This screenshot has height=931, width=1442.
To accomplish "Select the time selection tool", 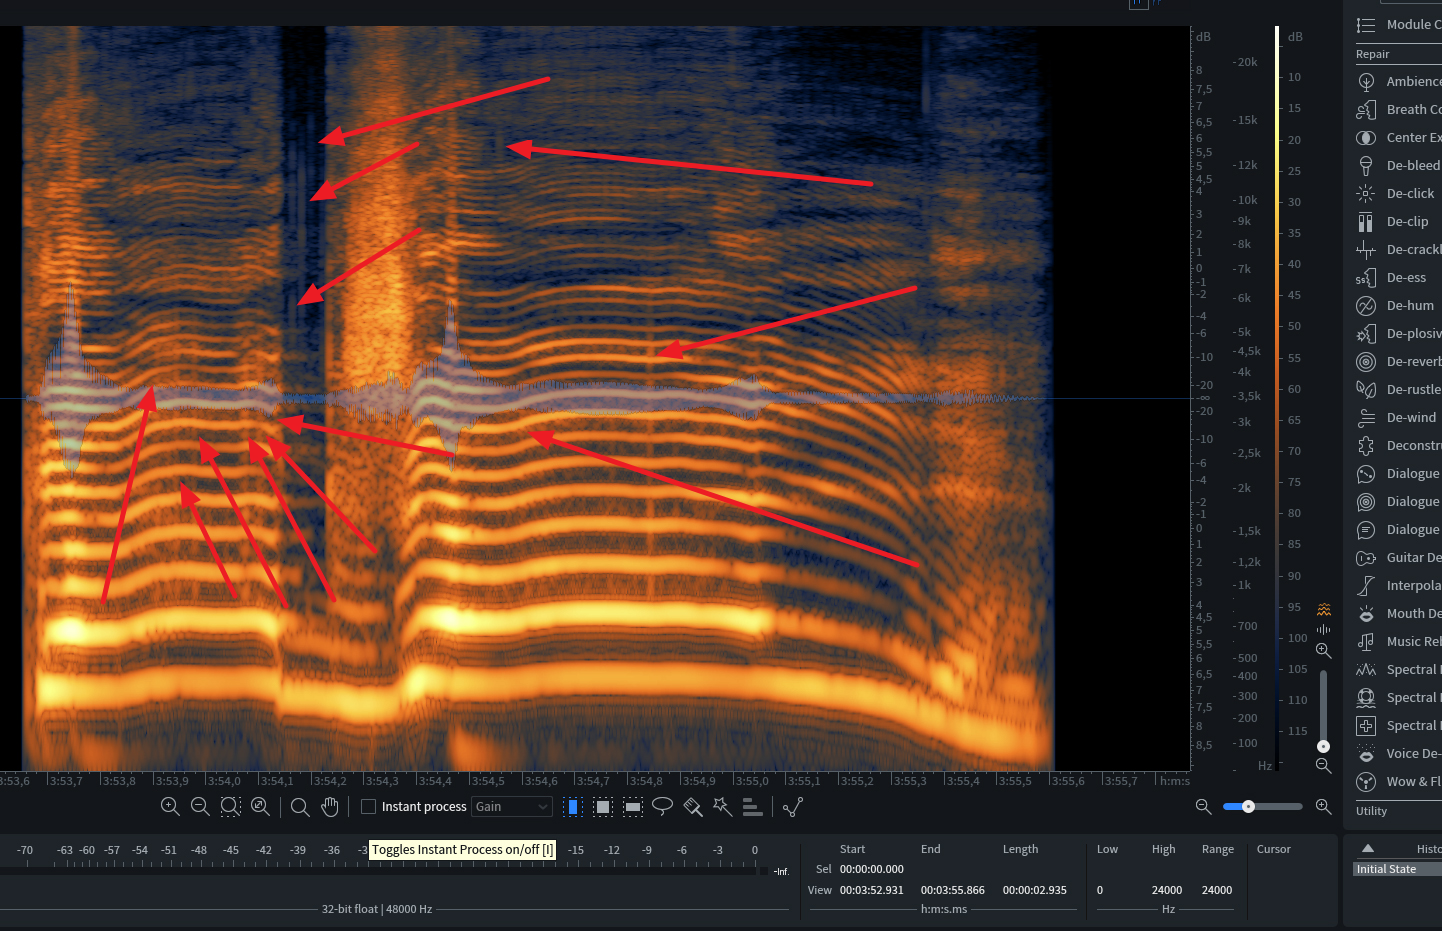I will tap(573, 807).
